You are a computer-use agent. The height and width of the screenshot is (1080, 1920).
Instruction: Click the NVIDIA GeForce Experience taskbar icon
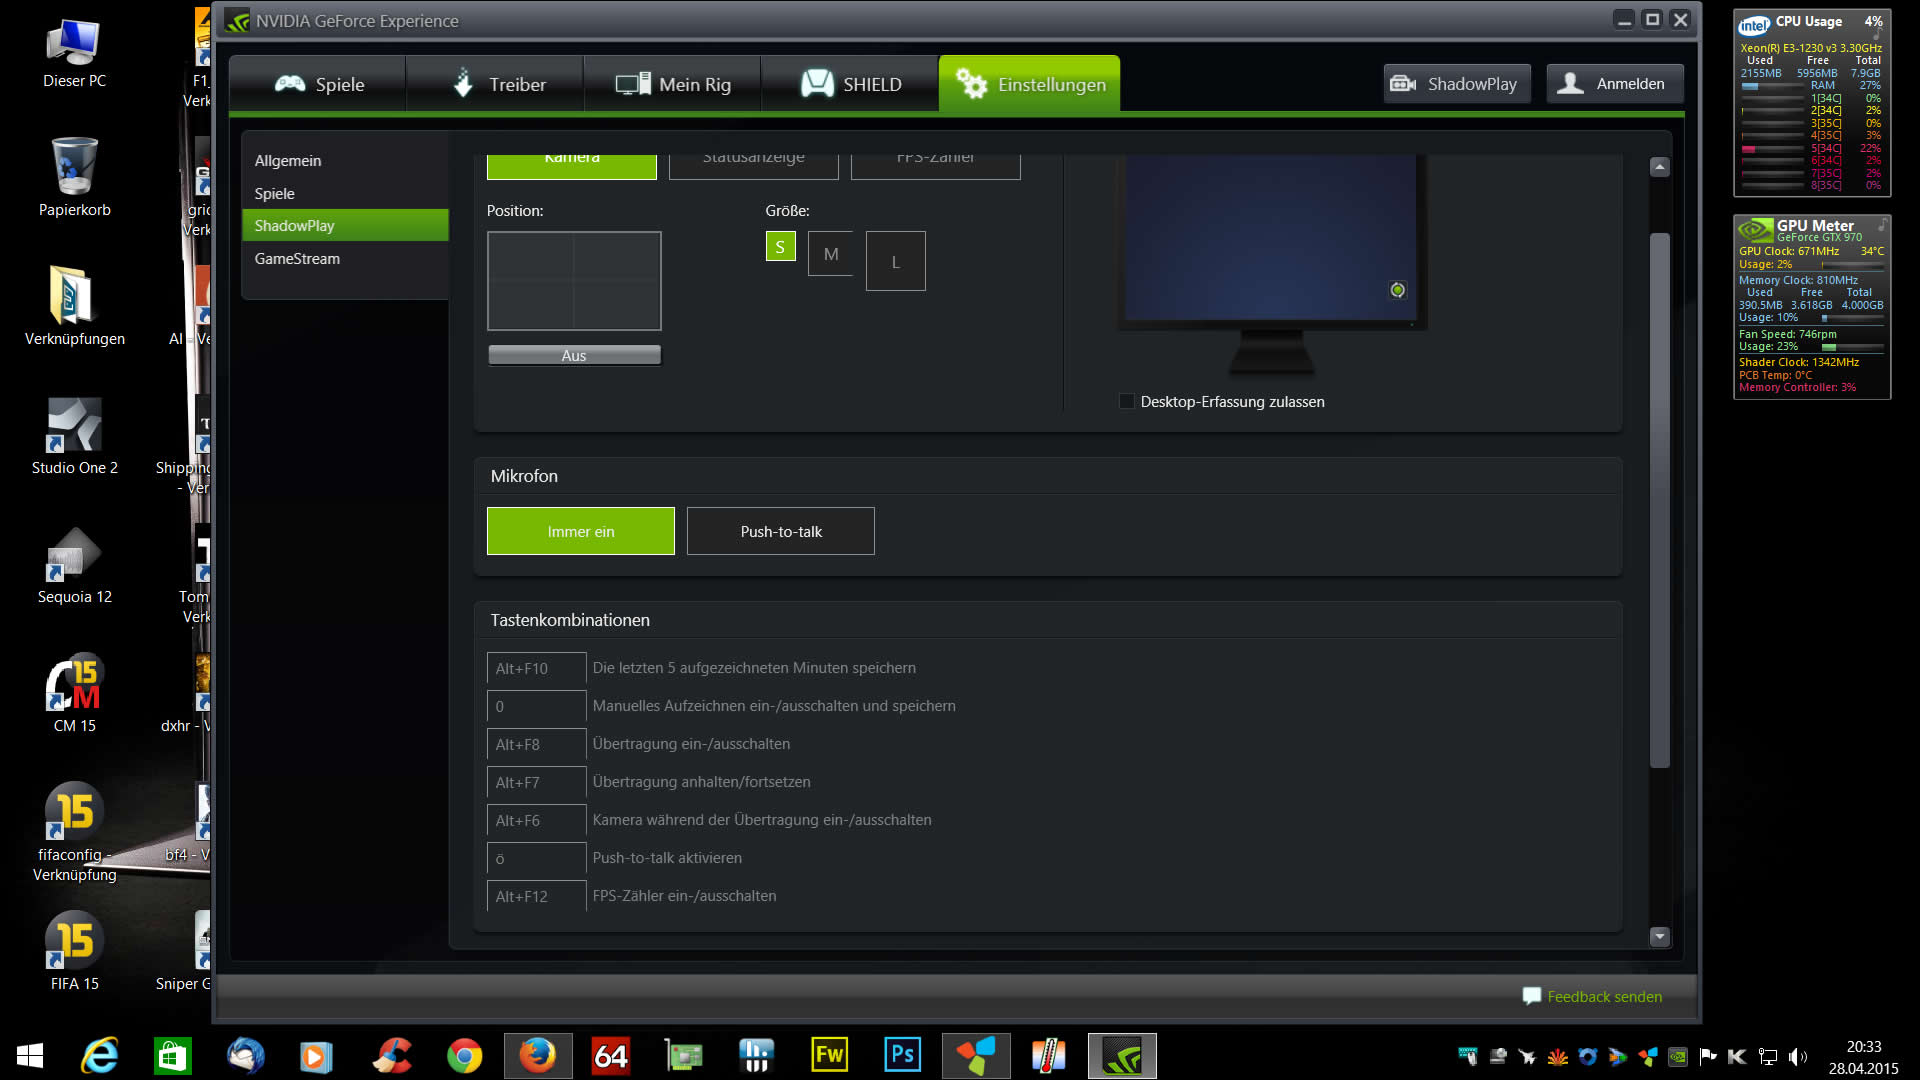(x=1122, y=1056)
